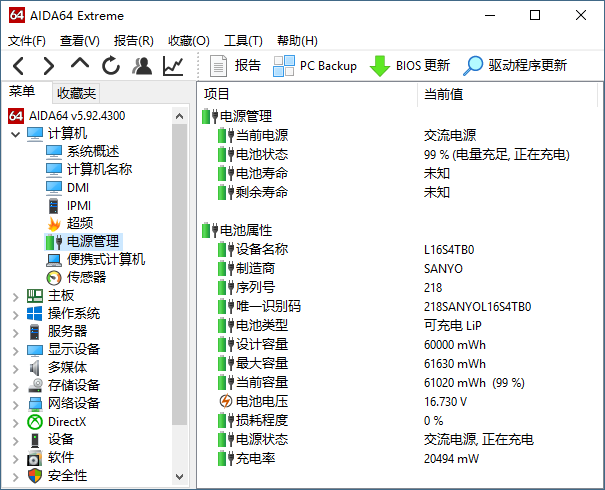605x490 pixels.
Task: Click the Refresh toolbar icon
Action: pos(111,66)
